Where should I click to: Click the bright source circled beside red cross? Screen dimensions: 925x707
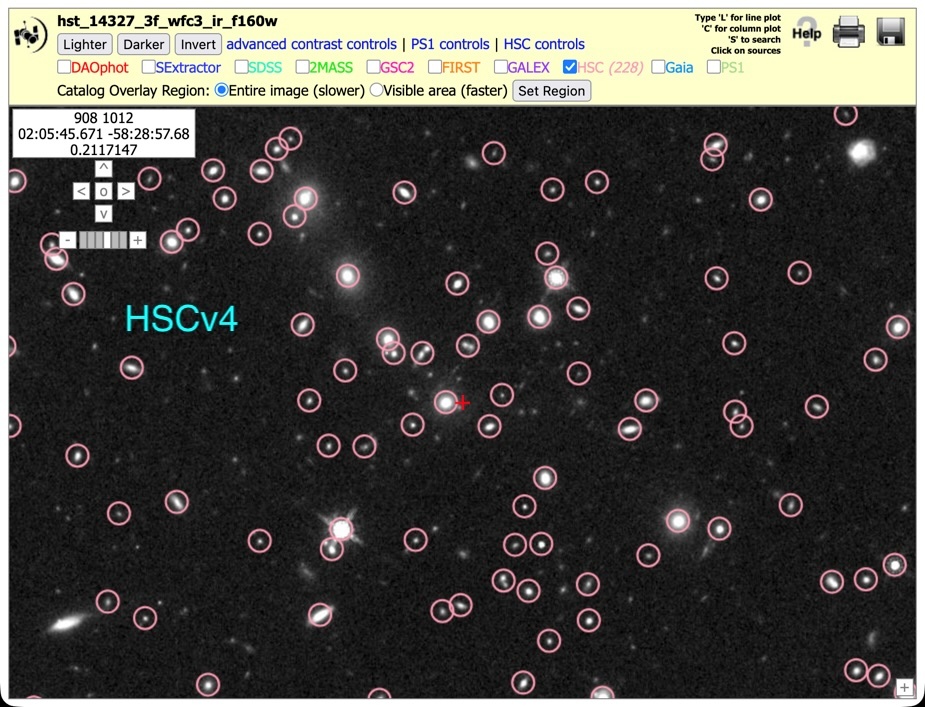pos(445,402)
